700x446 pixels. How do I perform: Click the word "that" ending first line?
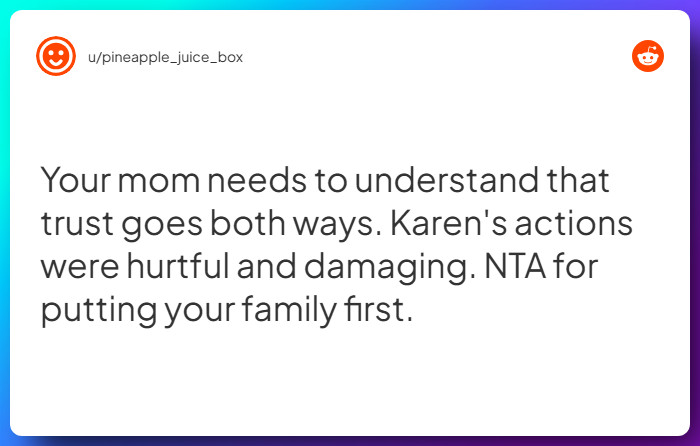click(579, 180)
